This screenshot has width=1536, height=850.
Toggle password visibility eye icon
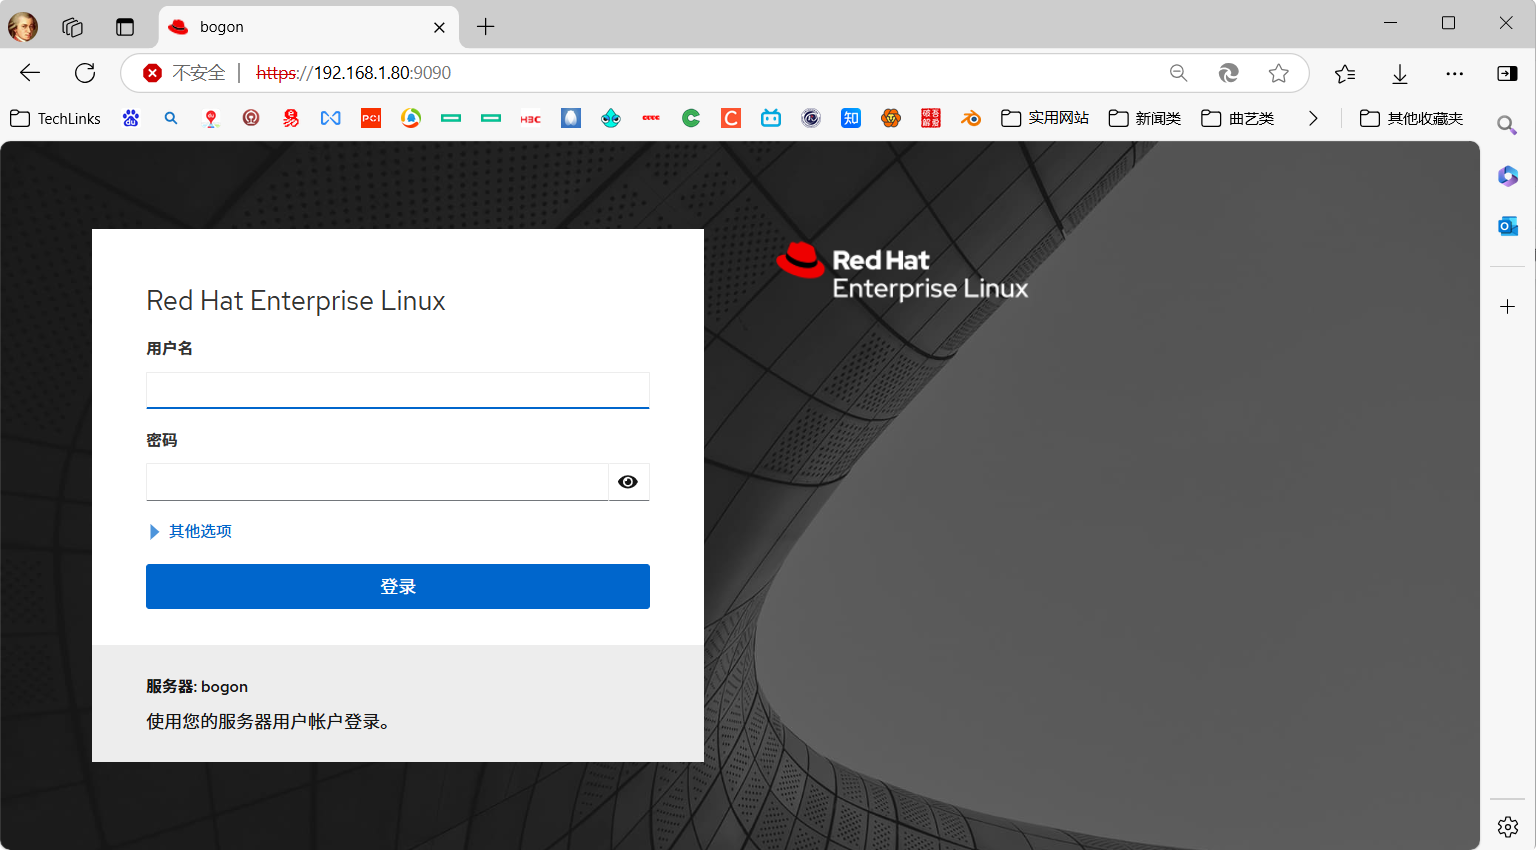628,482
